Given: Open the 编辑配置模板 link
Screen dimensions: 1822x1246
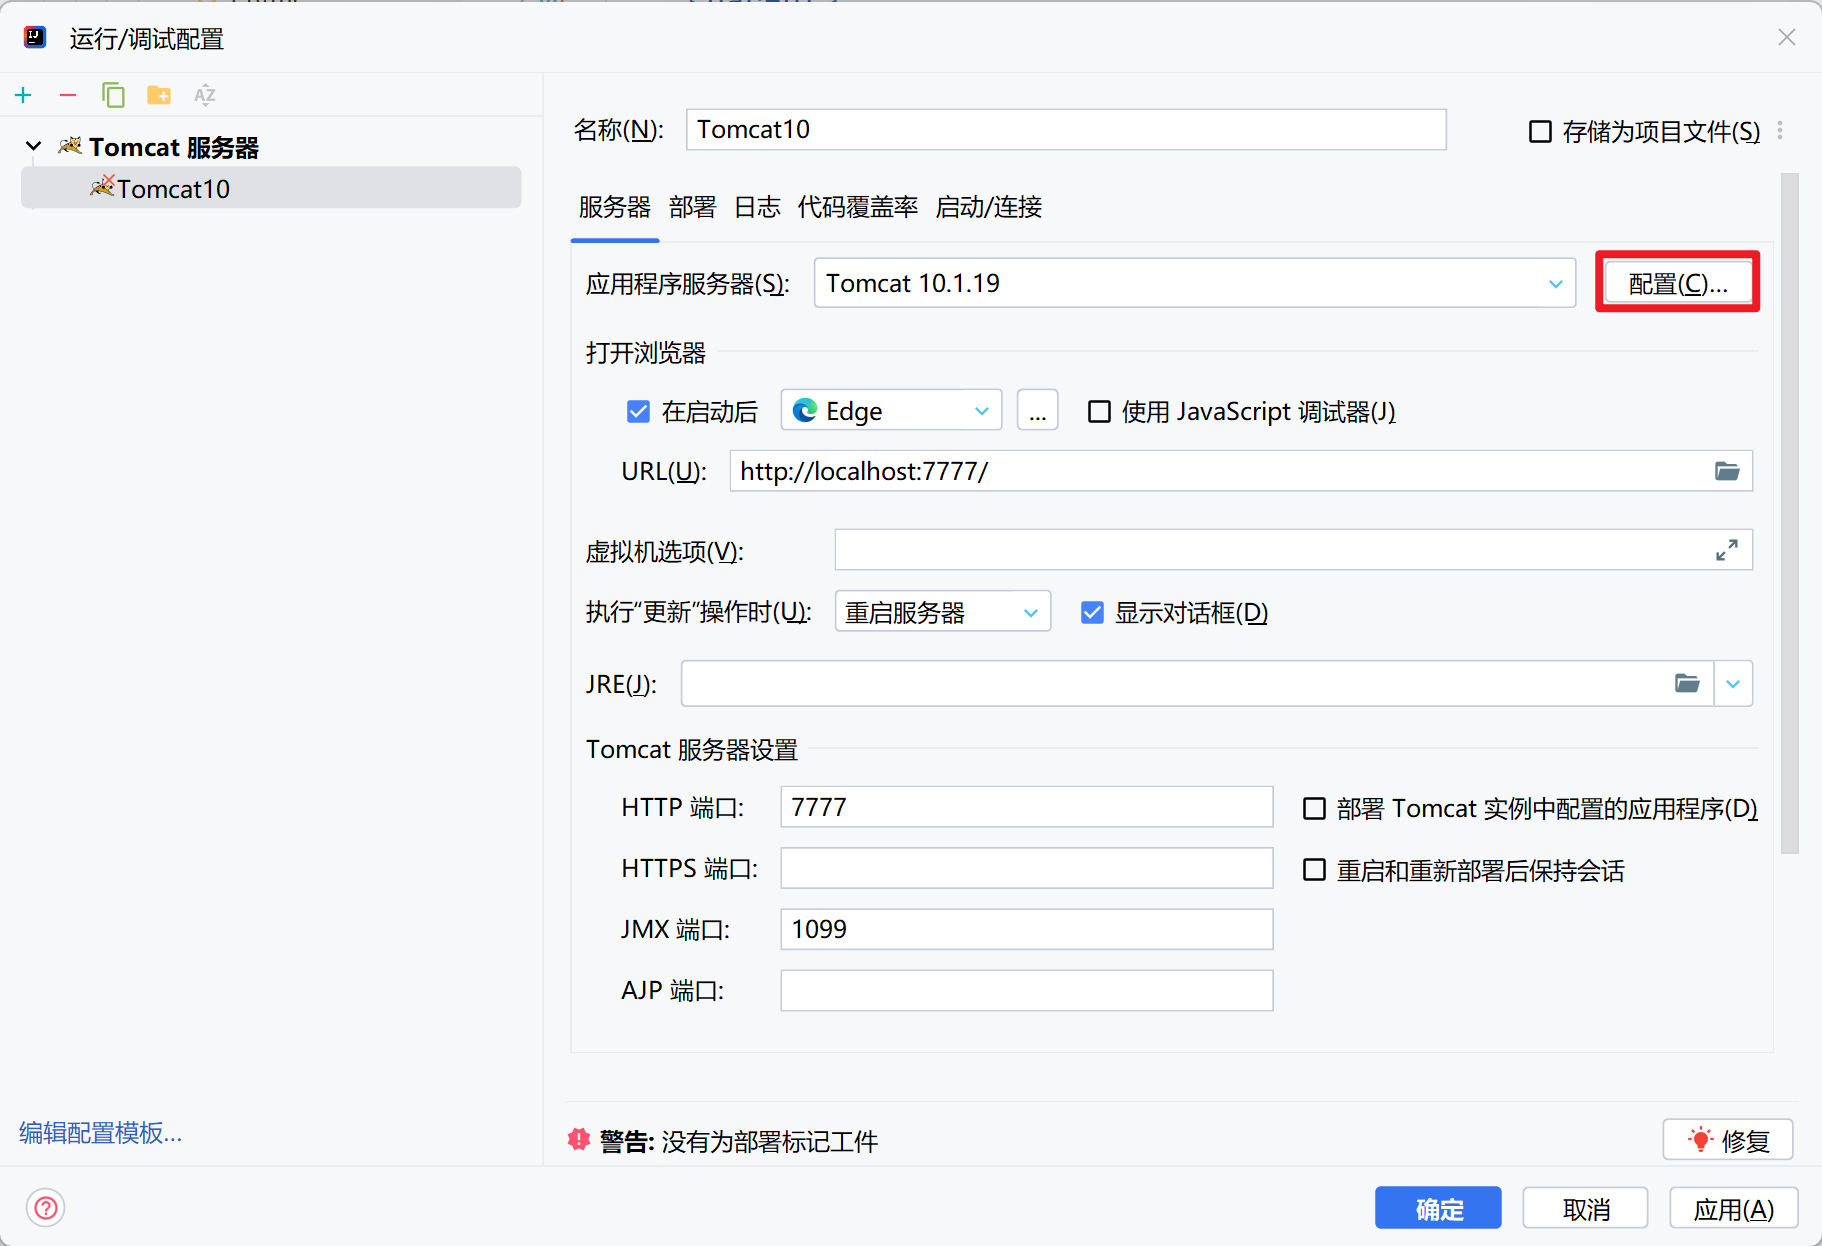Looking at the screenshot, I should [100, 1132].
